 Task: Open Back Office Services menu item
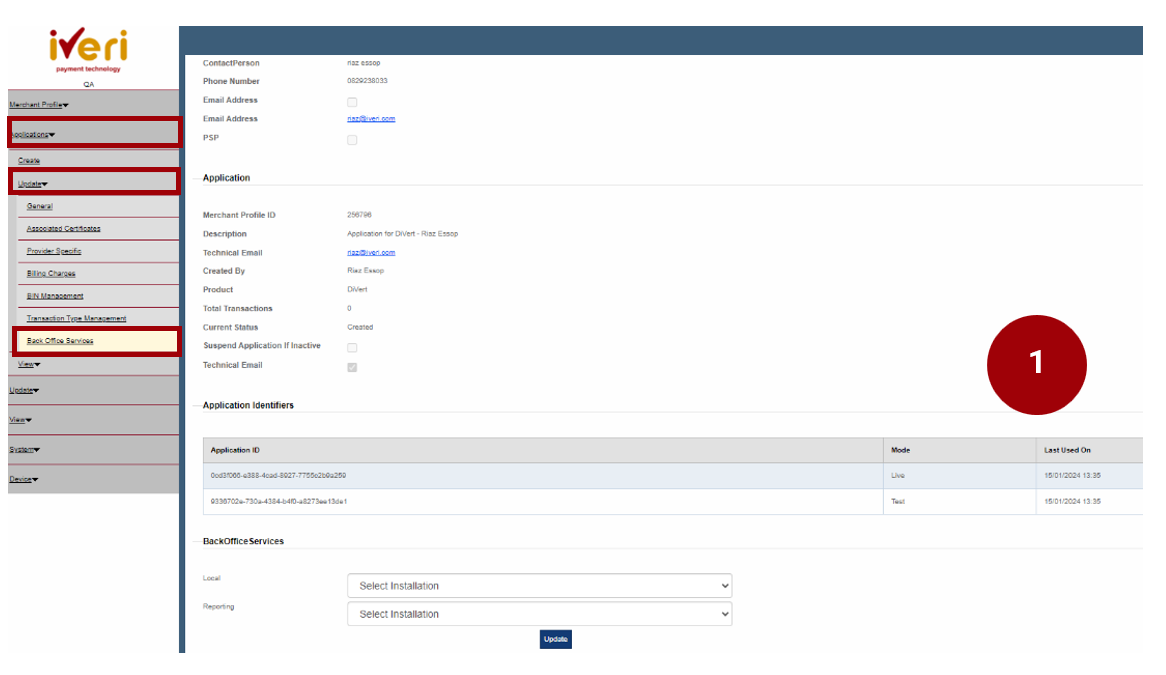tap(60, 341)
